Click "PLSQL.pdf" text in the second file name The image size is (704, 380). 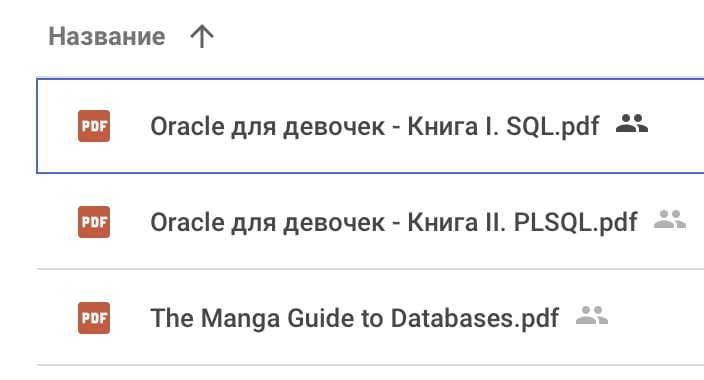[x=576, y=222]
